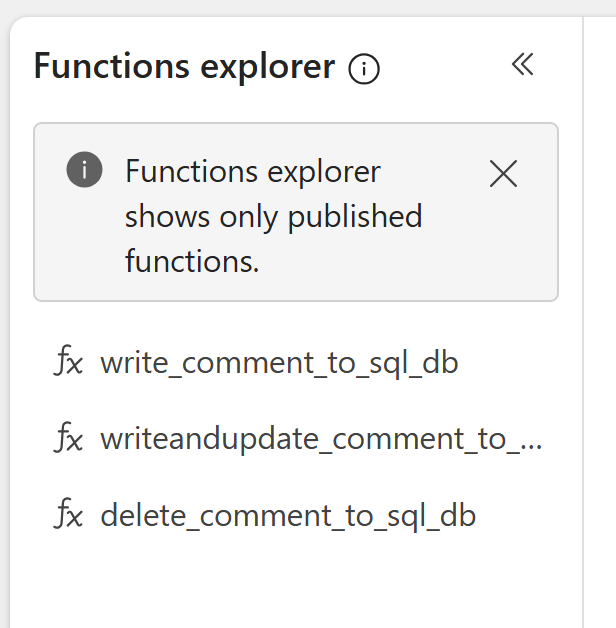
Task: Collapse the Functions explorer panel with double chevron
Action: tap(522, 66)
